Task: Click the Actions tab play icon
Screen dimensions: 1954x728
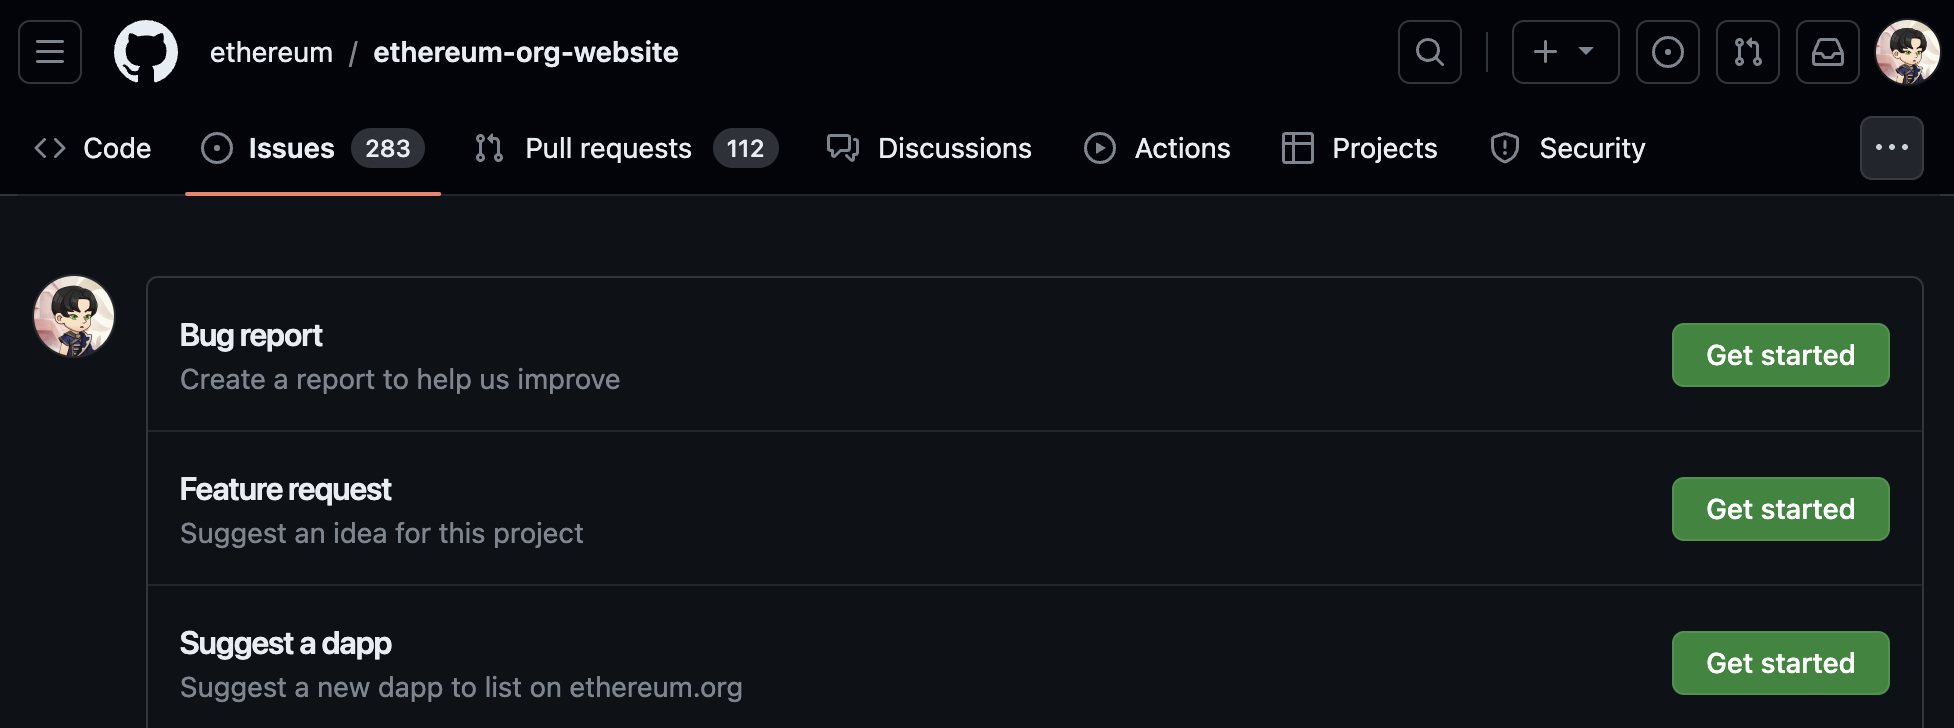Action: click(x=1100, y=148)
